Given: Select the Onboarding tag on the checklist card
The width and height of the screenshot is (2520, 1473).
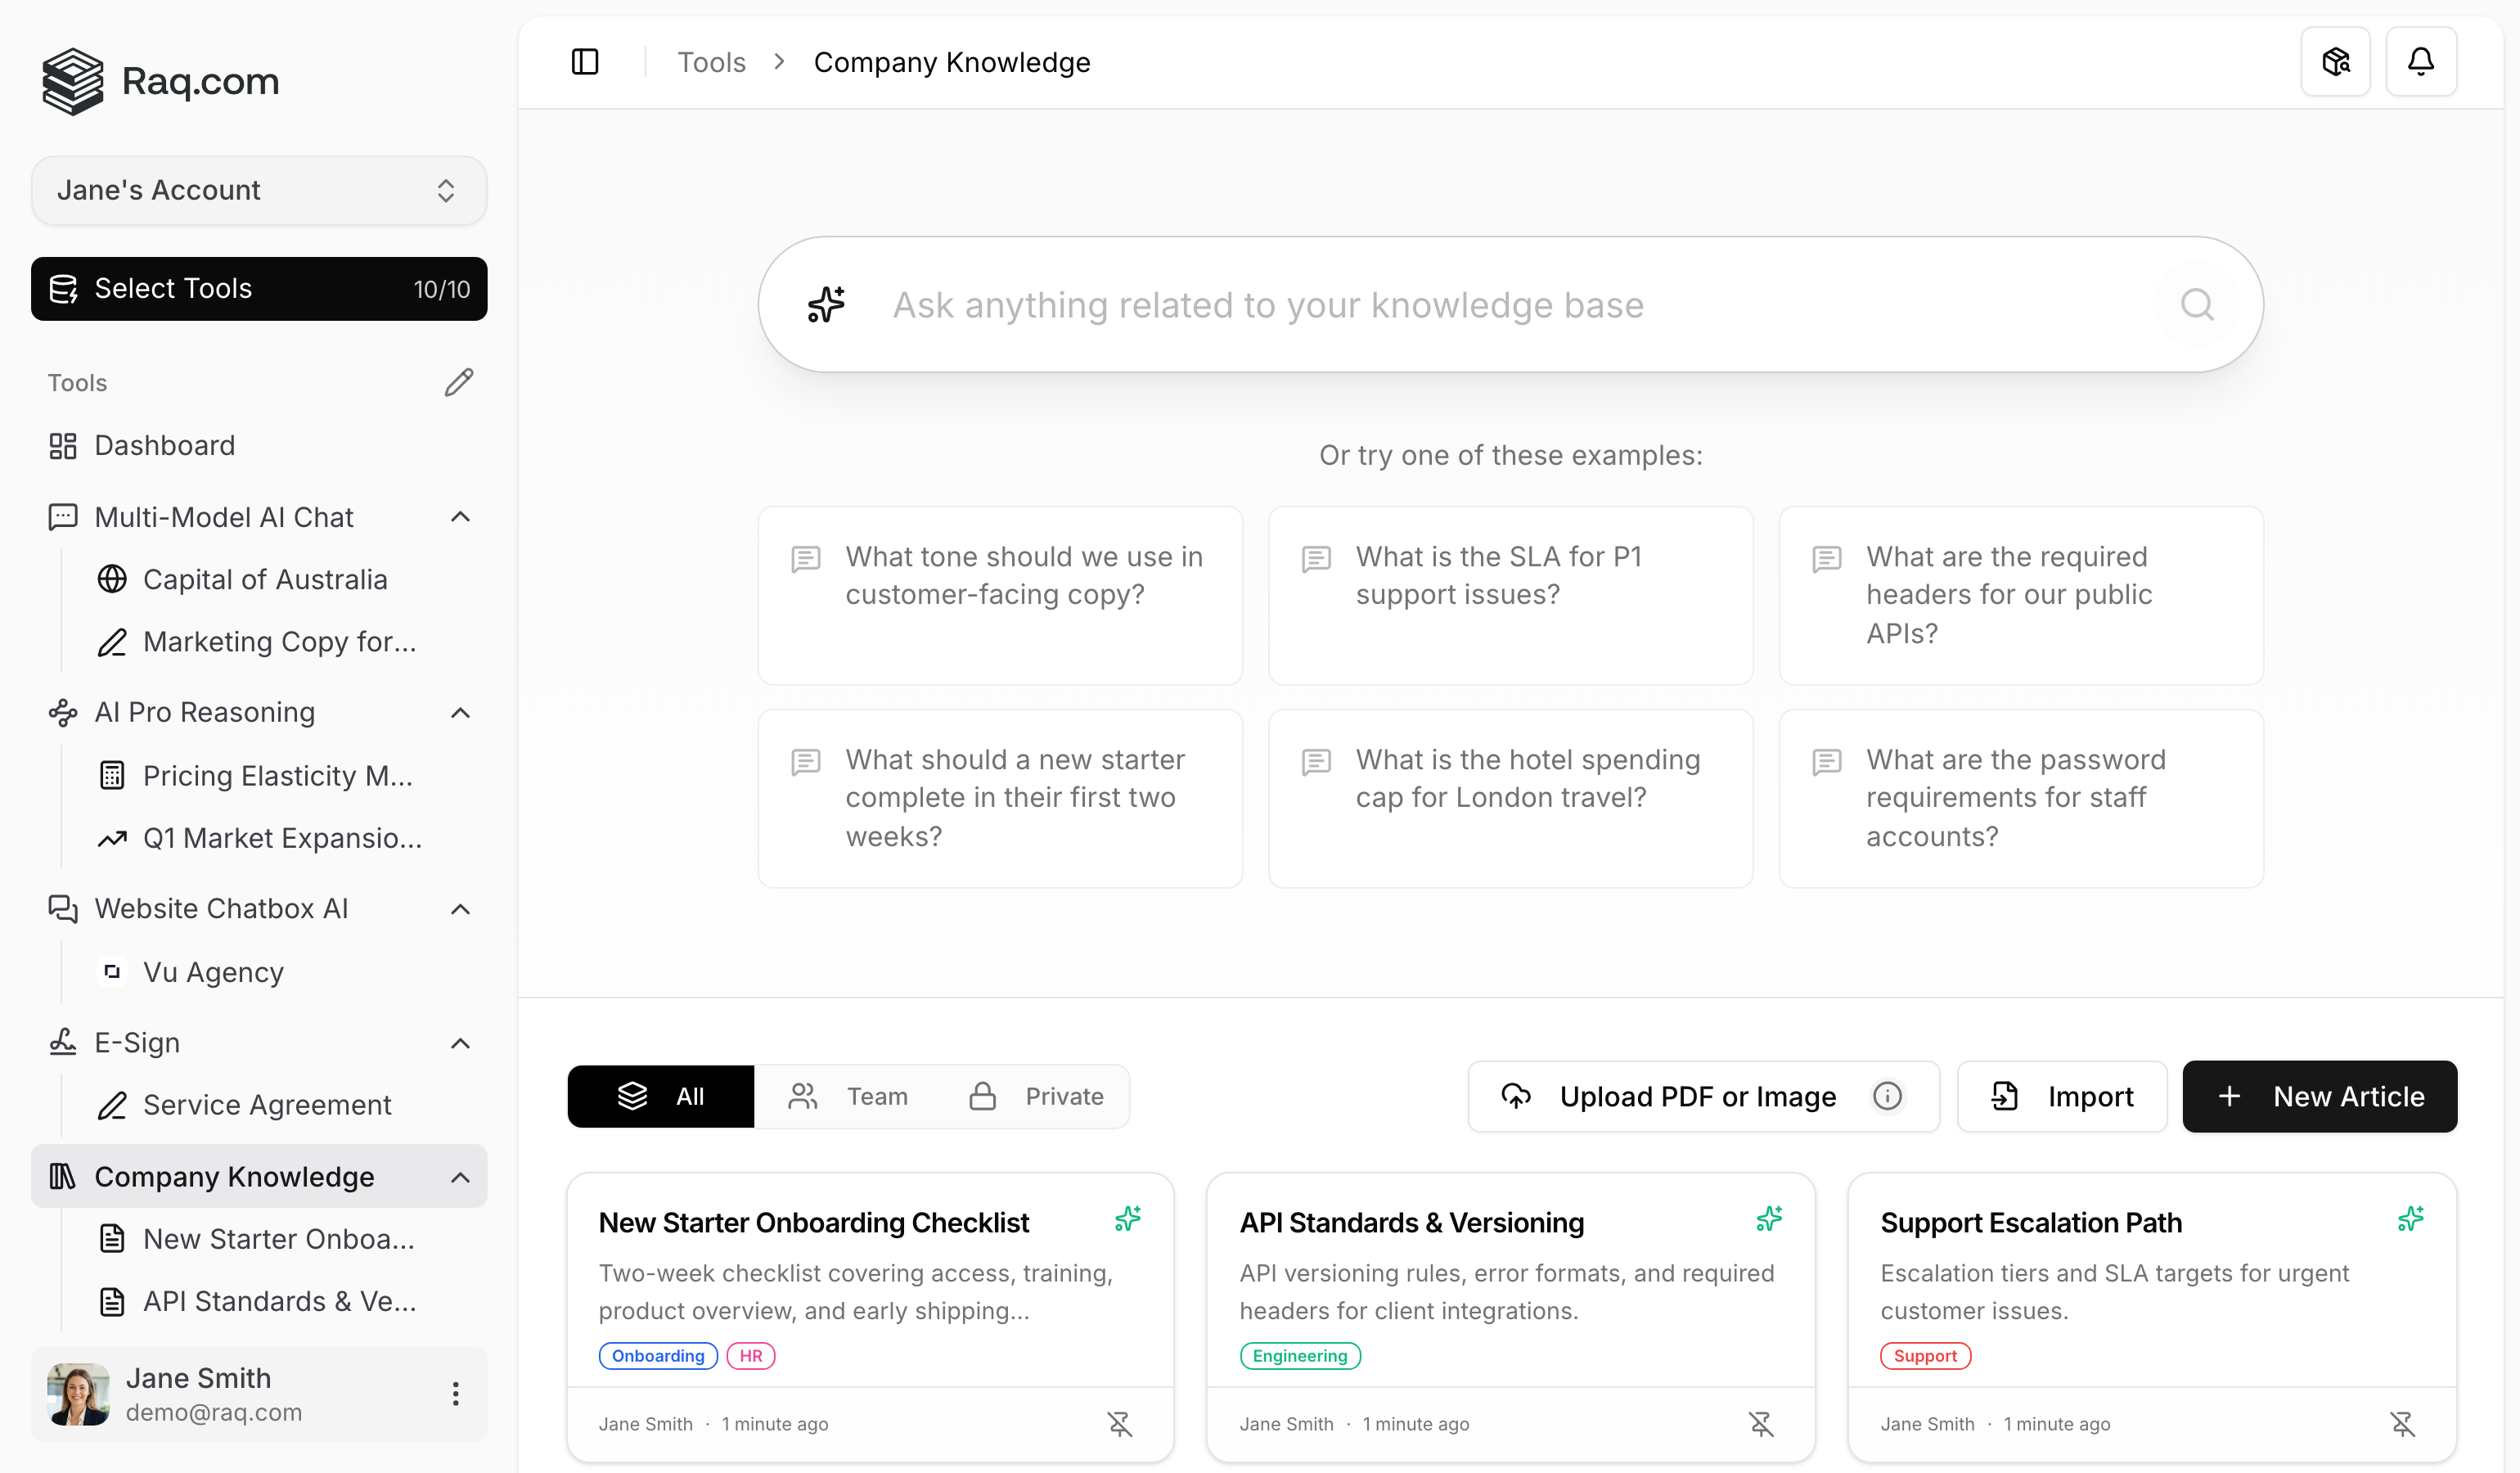Looking at the screenshot, I should [x=657, y=1355].
